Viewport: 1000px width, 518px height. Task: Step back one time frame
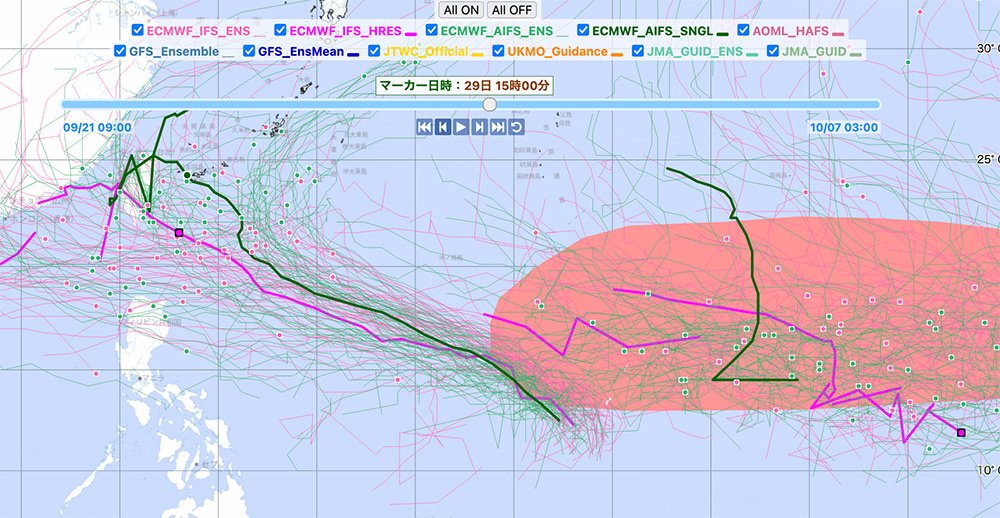443,127
